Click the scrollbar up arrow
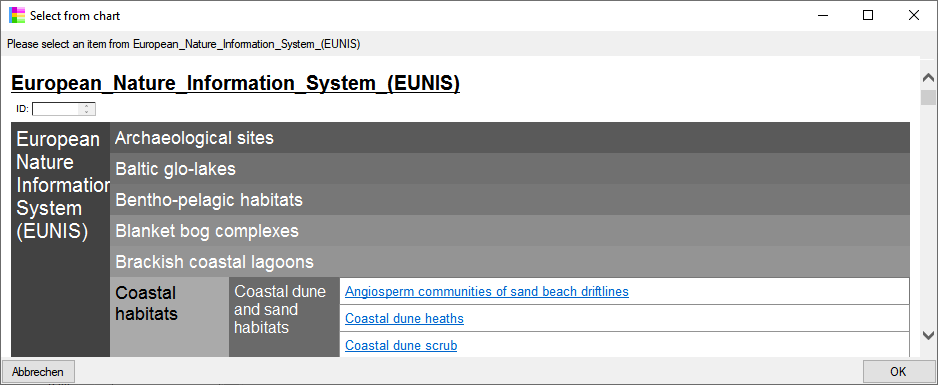 [x=928, y=78]
